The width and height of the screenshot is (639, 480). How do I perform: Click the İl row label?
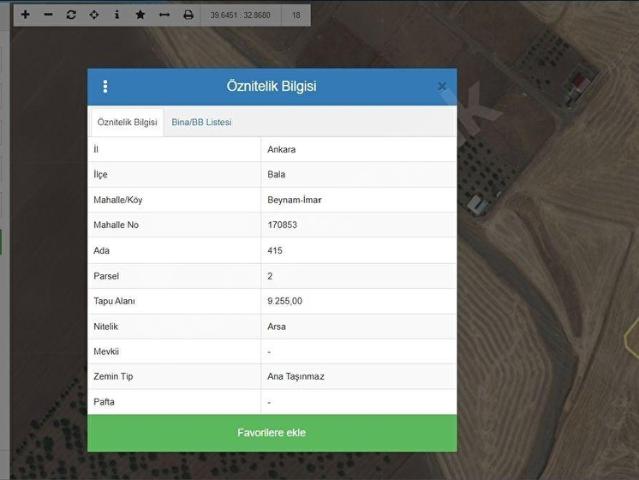tap(96, 150)
